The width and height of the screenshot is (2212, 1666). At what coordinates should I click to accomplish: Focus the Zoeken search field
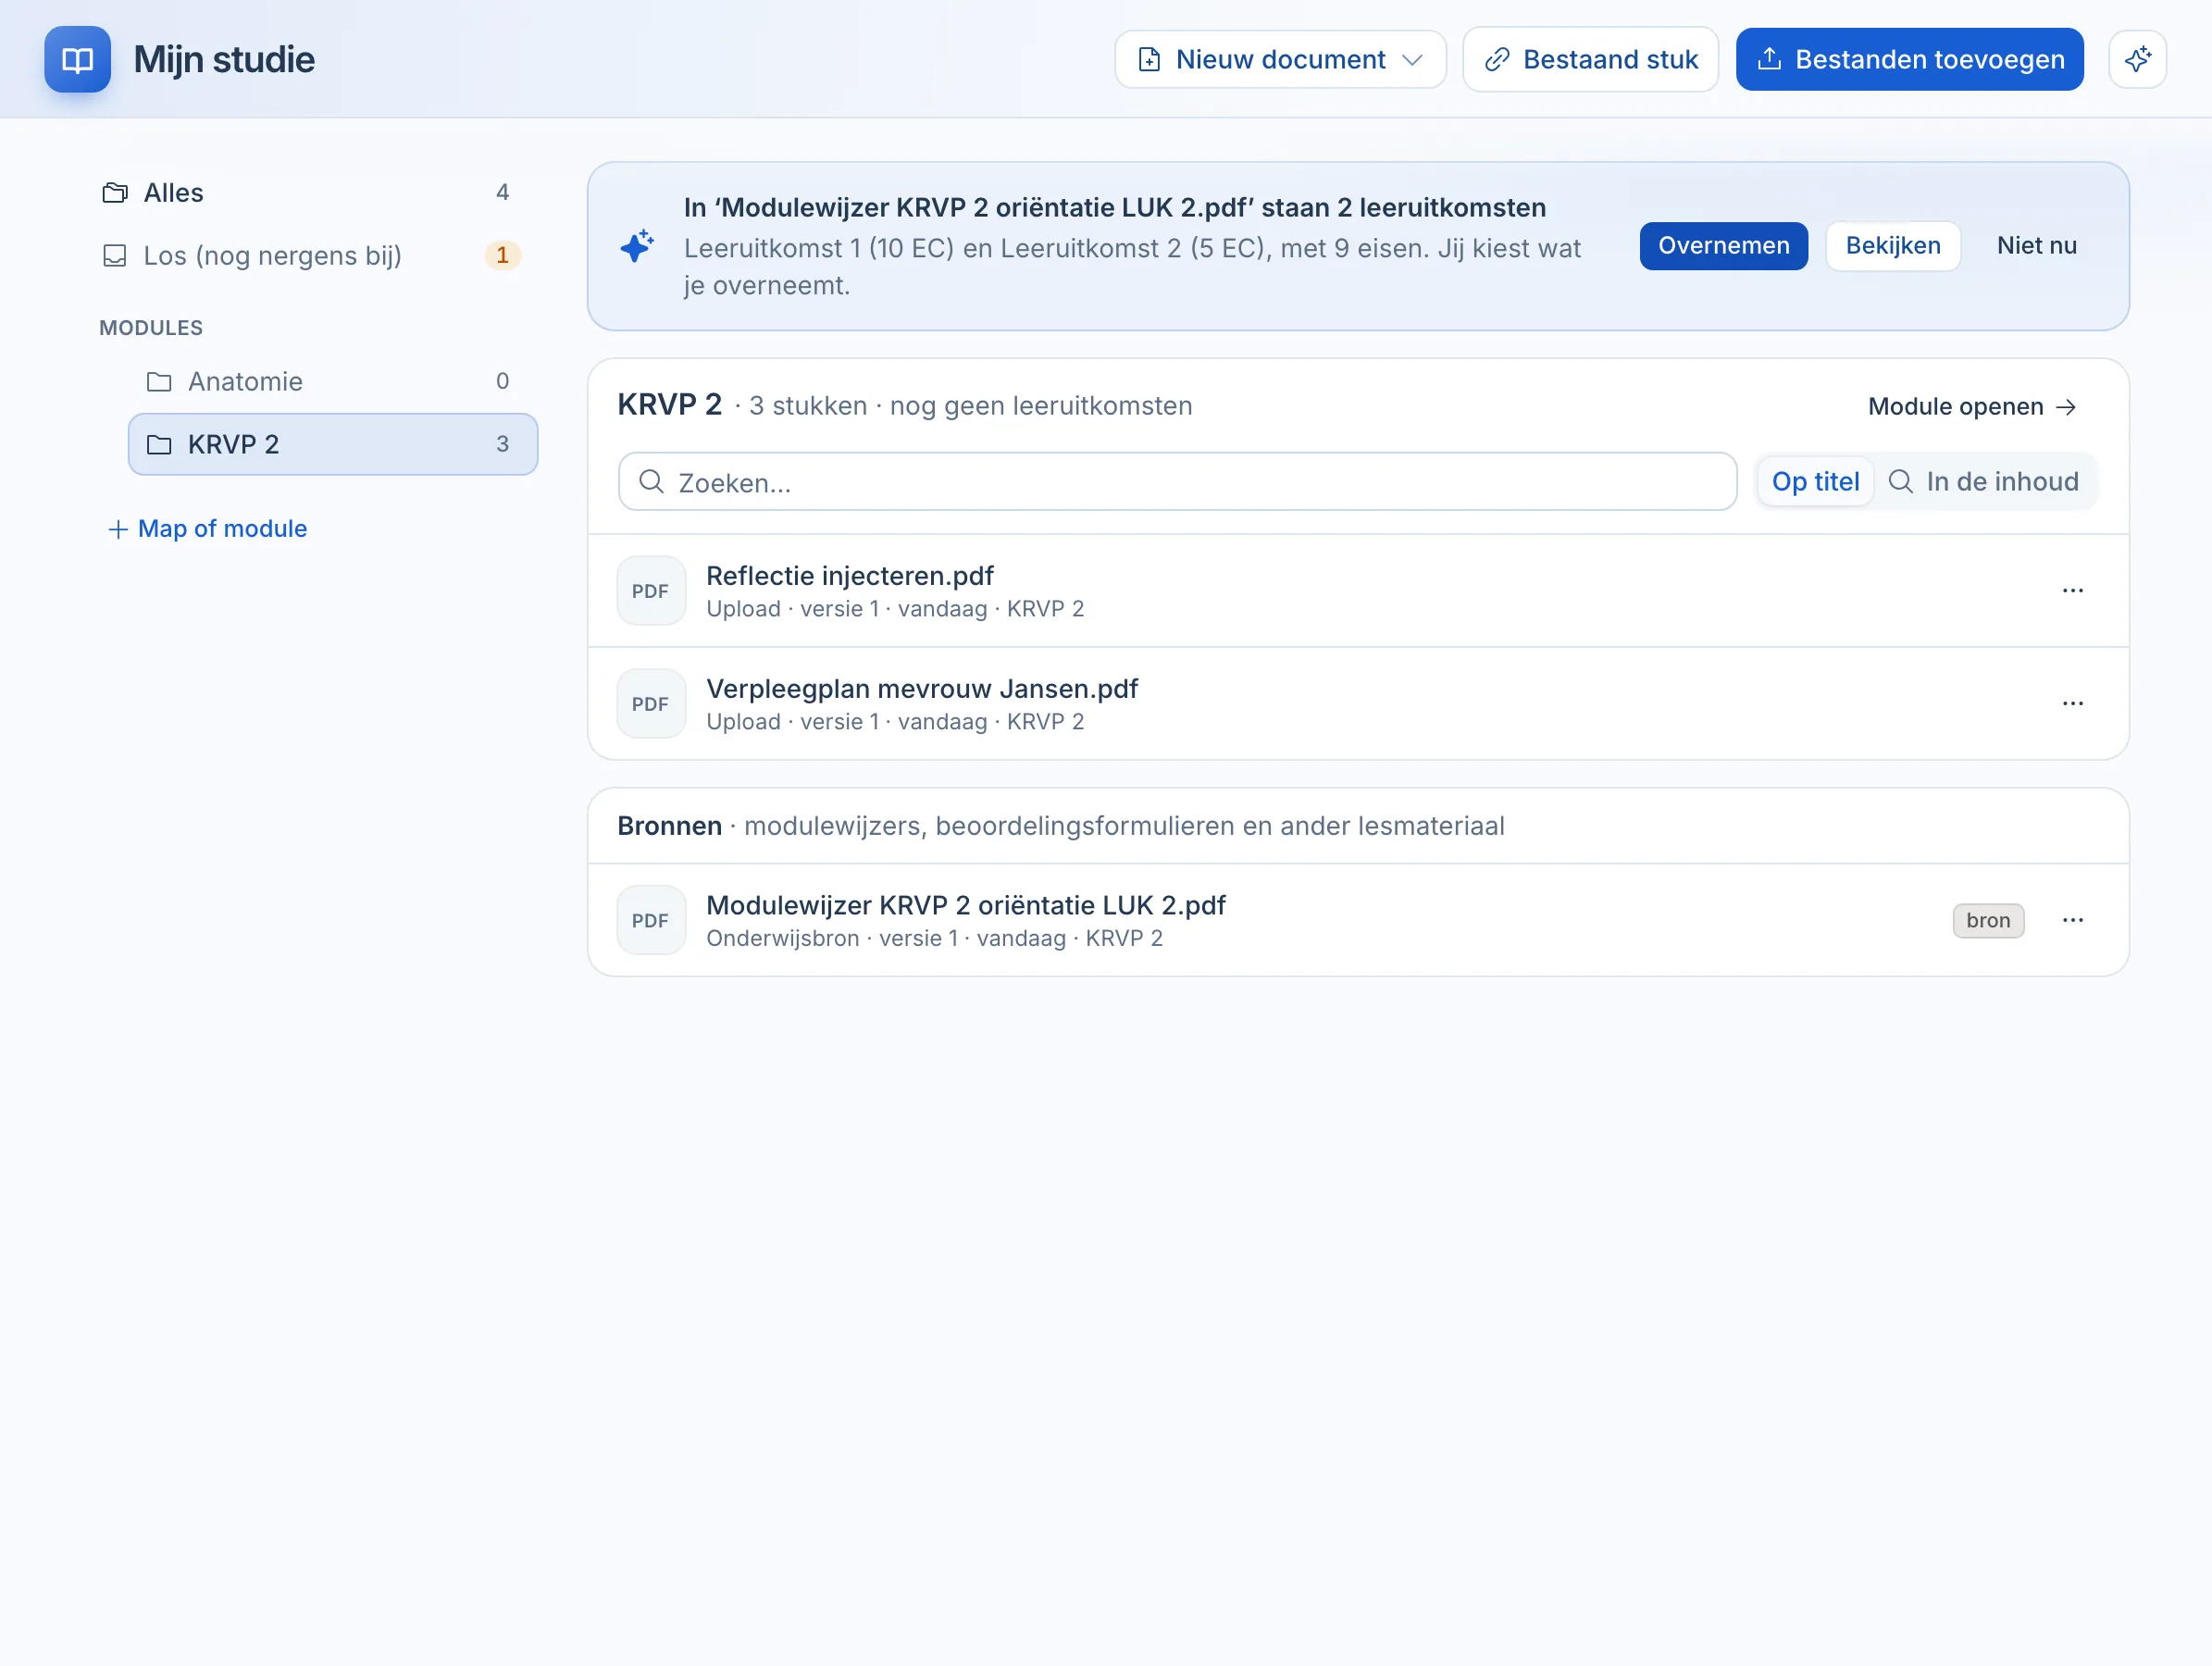(1177, 482)
